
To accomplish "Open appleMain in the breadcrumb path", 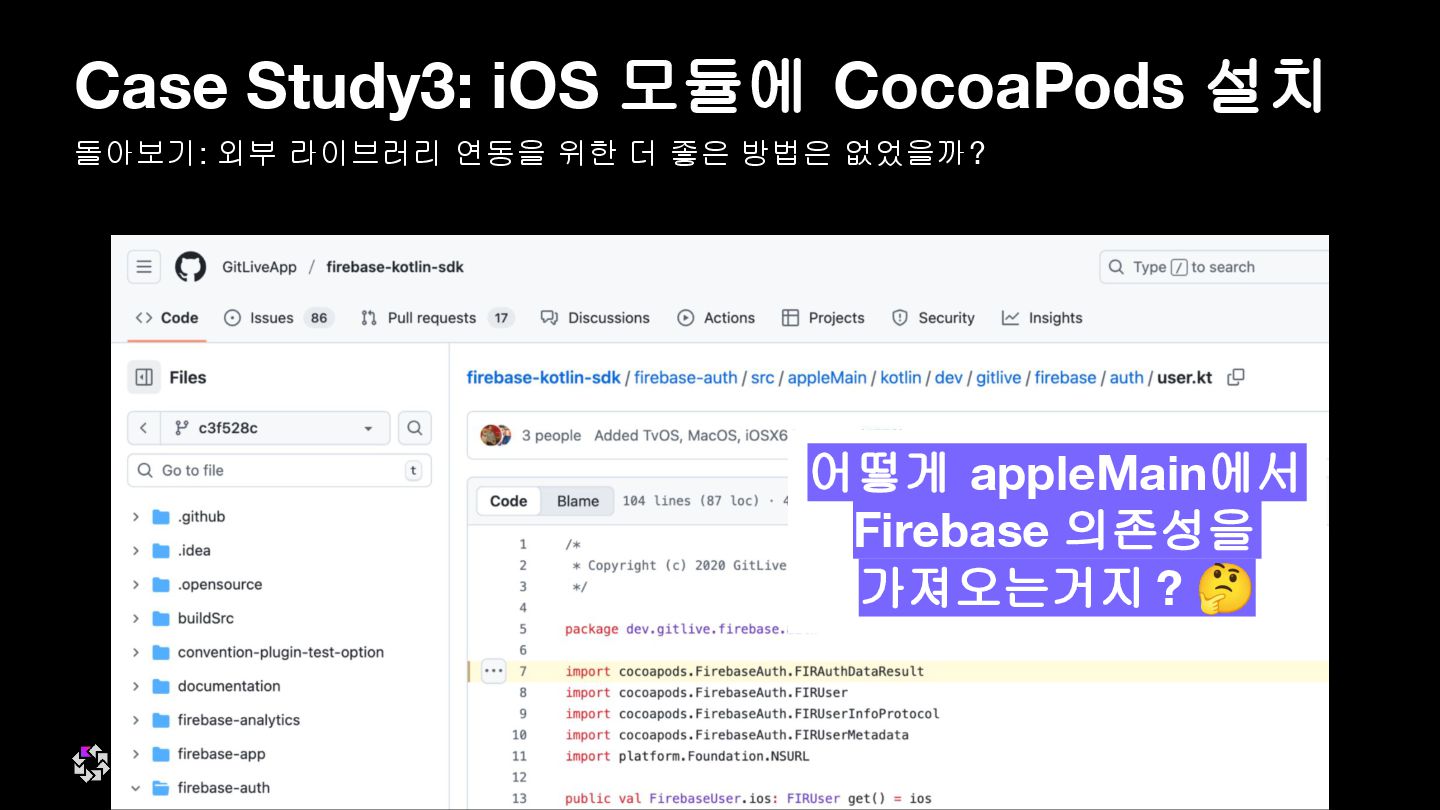I will [x=827, y=377].
